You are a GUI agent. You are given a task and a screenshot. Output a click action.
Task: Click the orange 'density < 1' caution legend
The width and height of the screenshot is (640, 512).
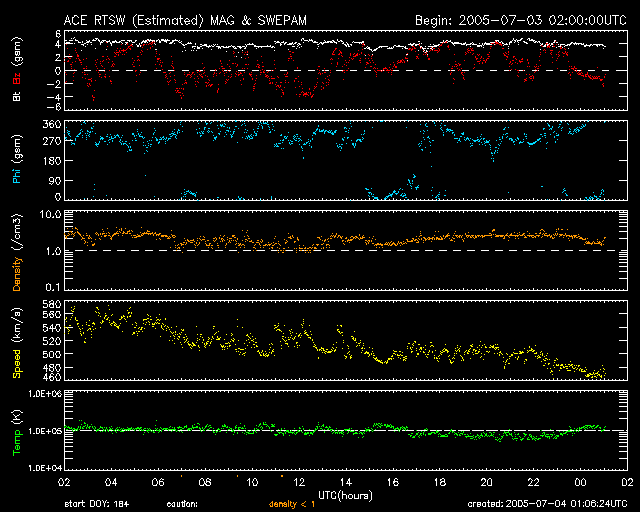(290, 505)
